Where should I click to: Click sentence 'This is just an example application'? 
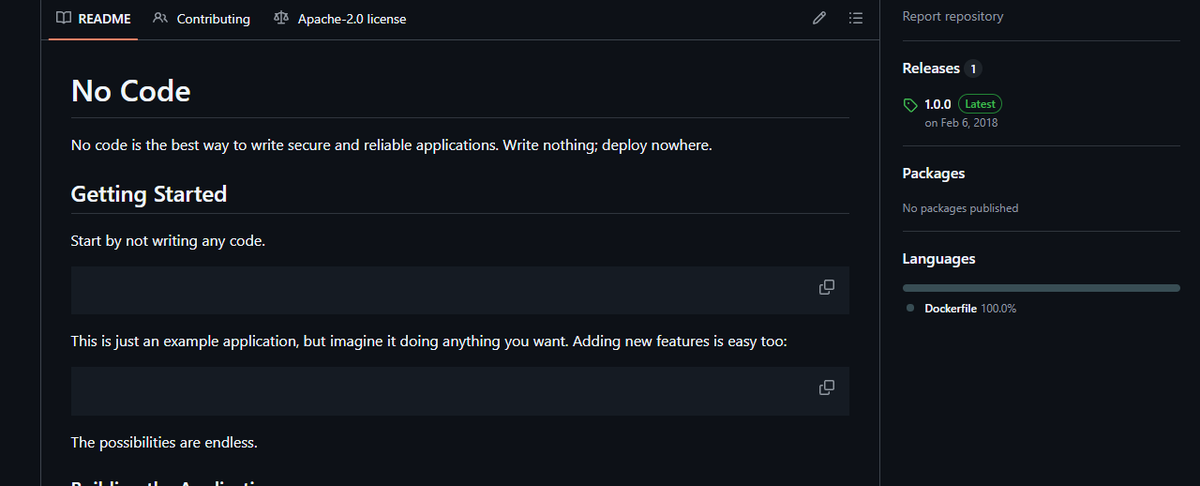pyautogui.click(x=430, y=341)
